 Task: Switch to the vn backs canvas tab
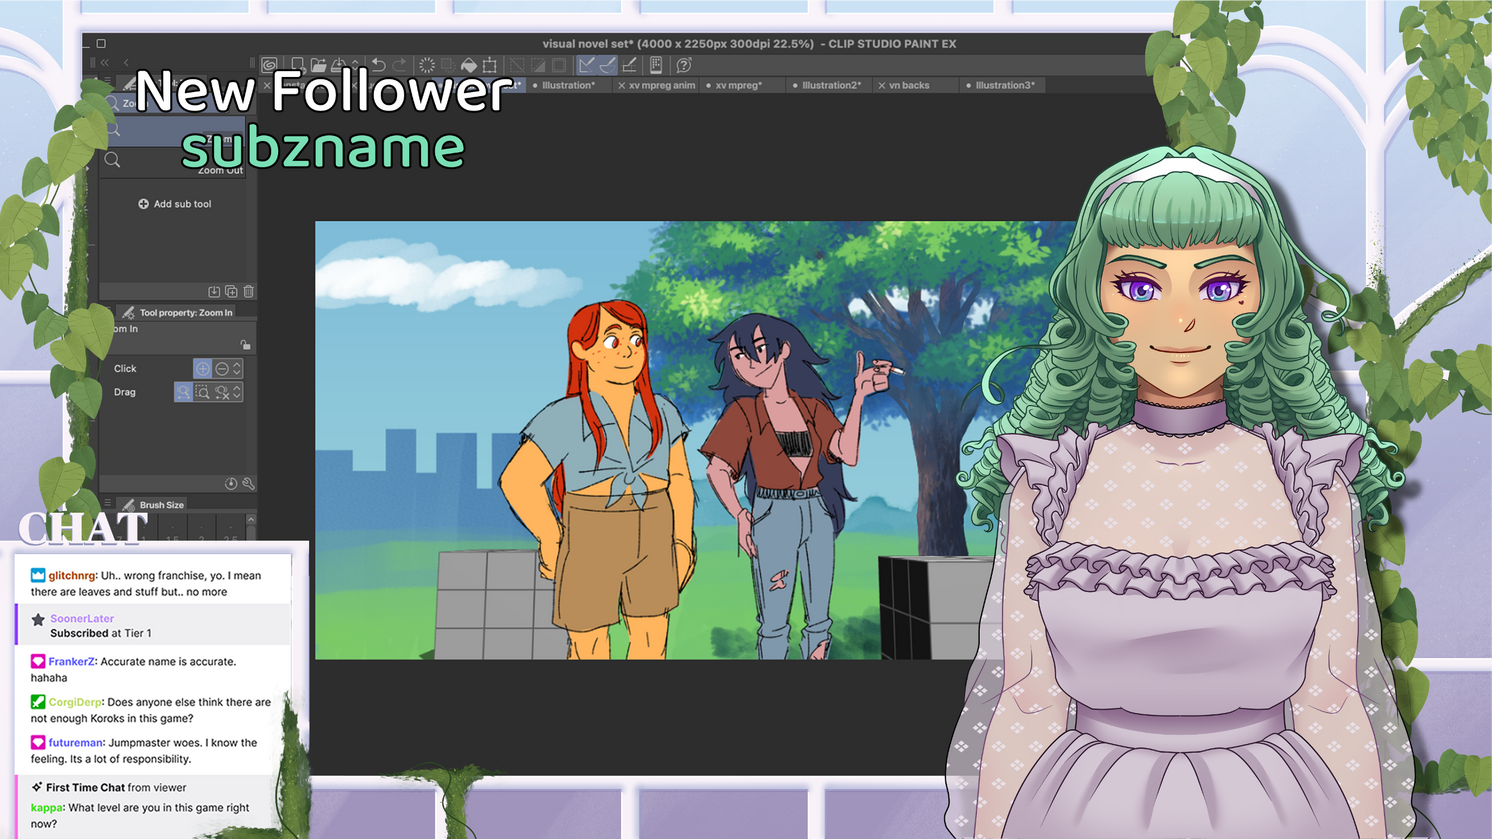pos(910,85)
